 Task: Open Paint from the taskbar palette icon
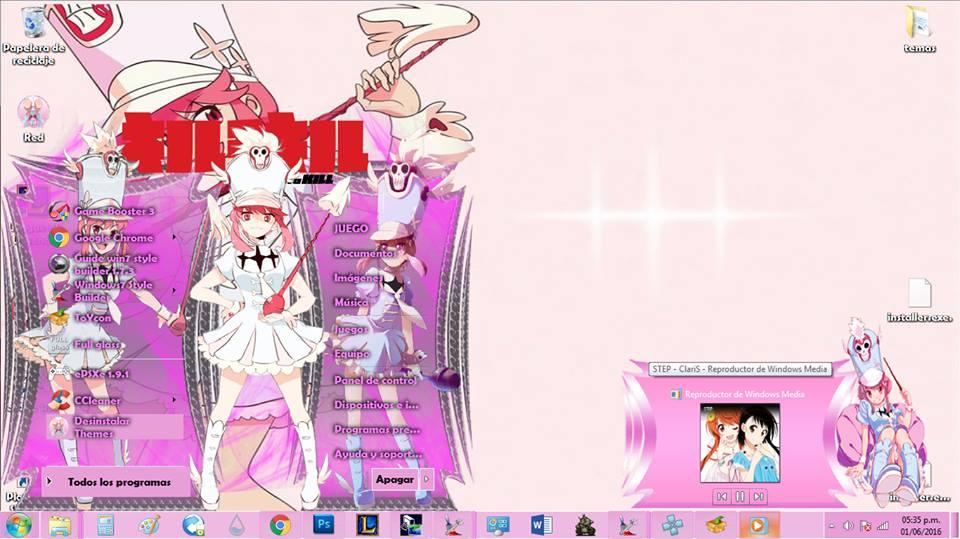pyautogui.click(x=148, y=524)
